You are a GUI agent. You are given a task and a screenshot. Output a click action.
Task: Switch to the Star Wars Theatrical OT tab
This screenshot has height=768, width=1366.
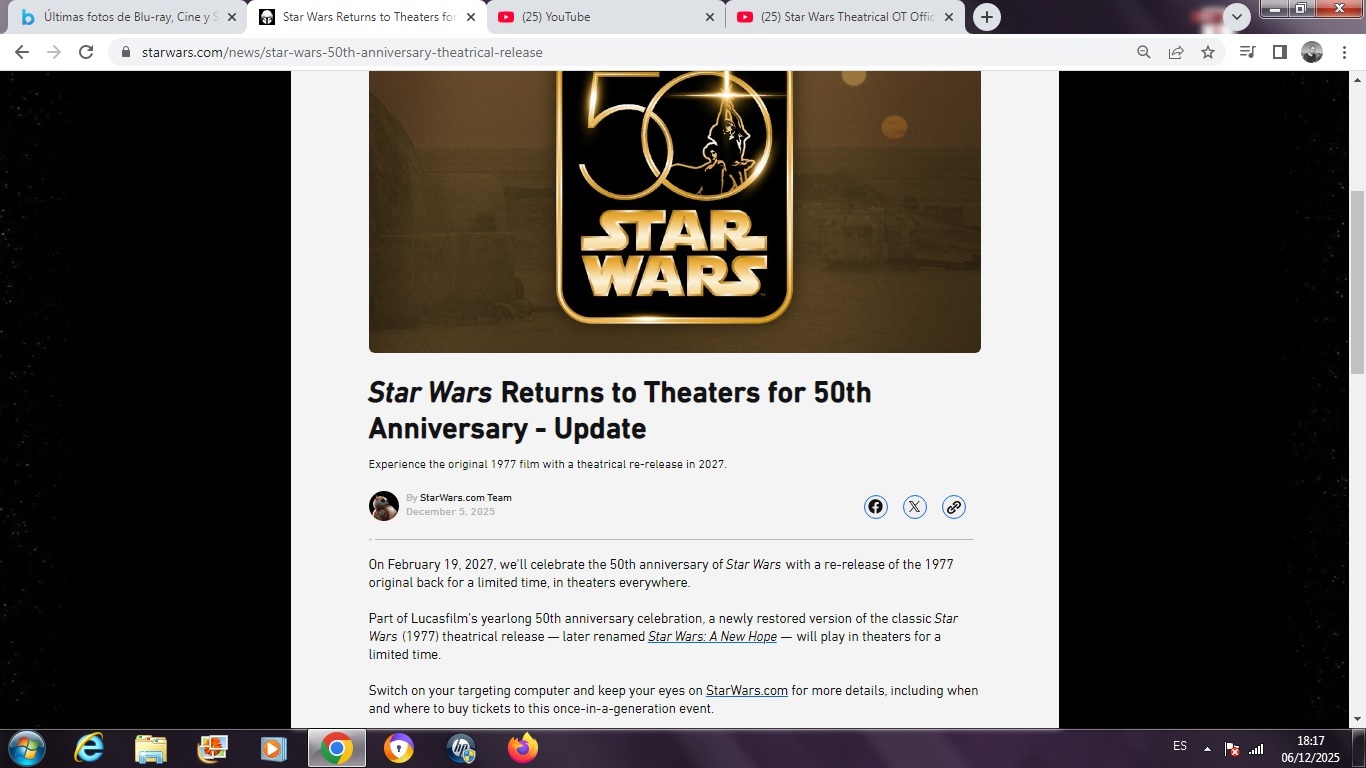846,17
